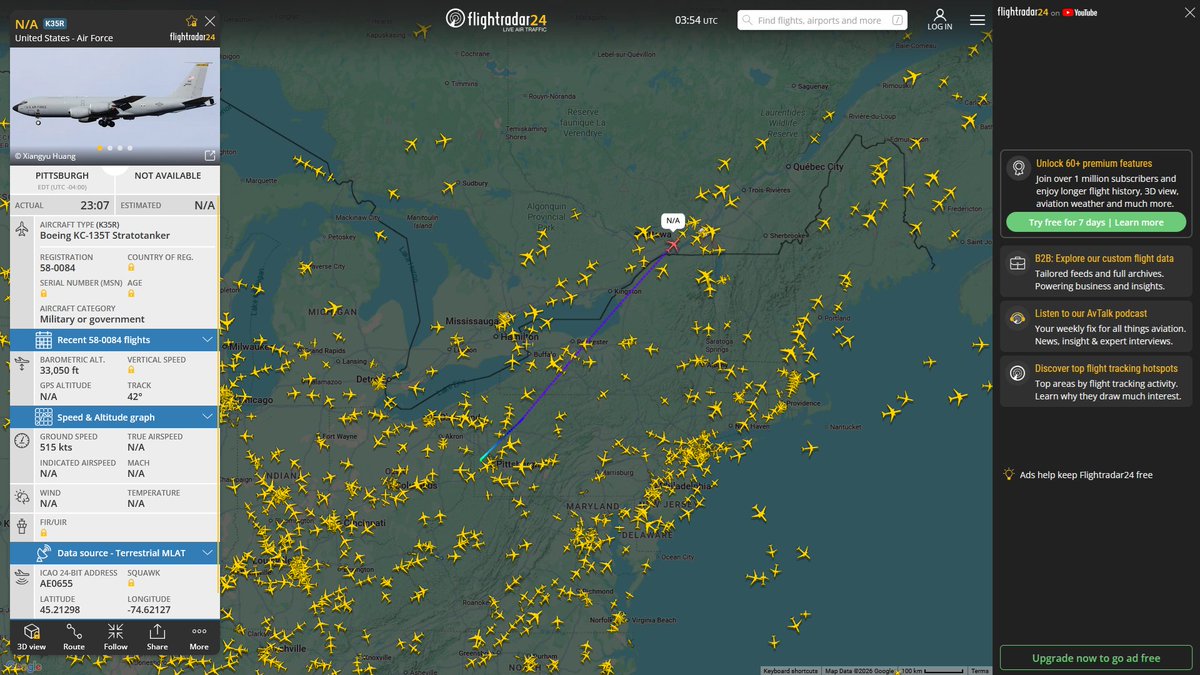
Task: Select the red highlighted KC-135 aircraft marker
Action: (x=672, y=243)
